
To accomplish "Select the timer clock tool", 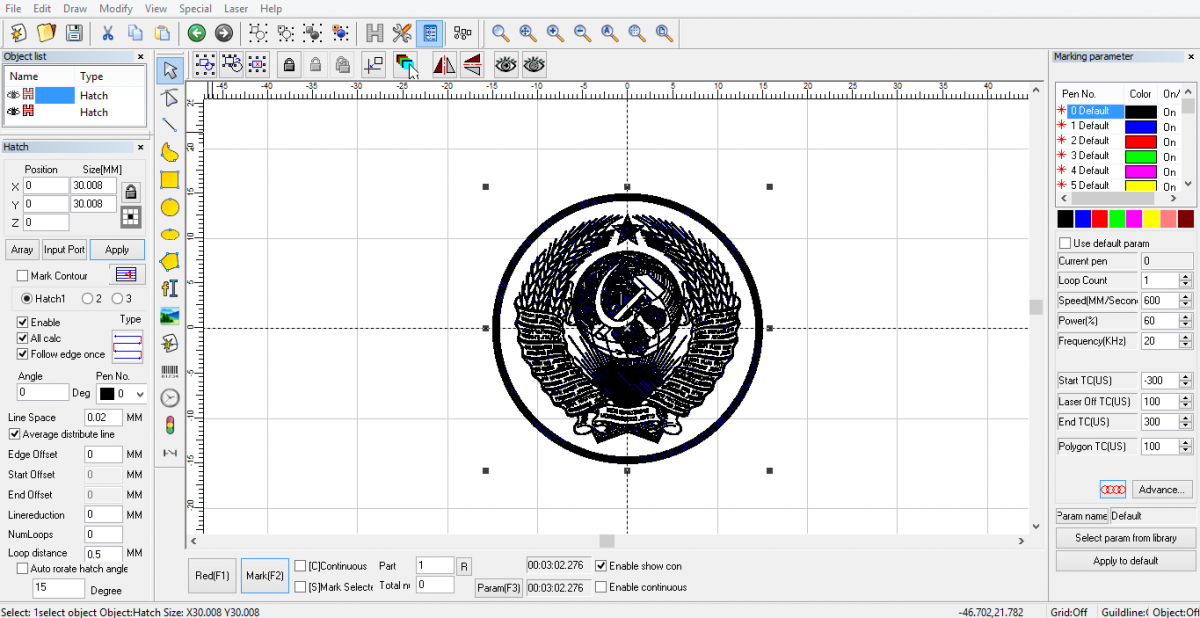I will (170, 398).
